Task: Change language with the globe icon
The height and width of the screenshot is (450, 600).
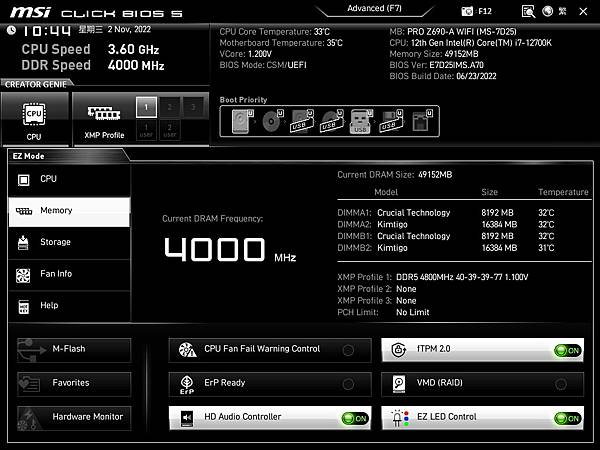Action: [548, 11]
